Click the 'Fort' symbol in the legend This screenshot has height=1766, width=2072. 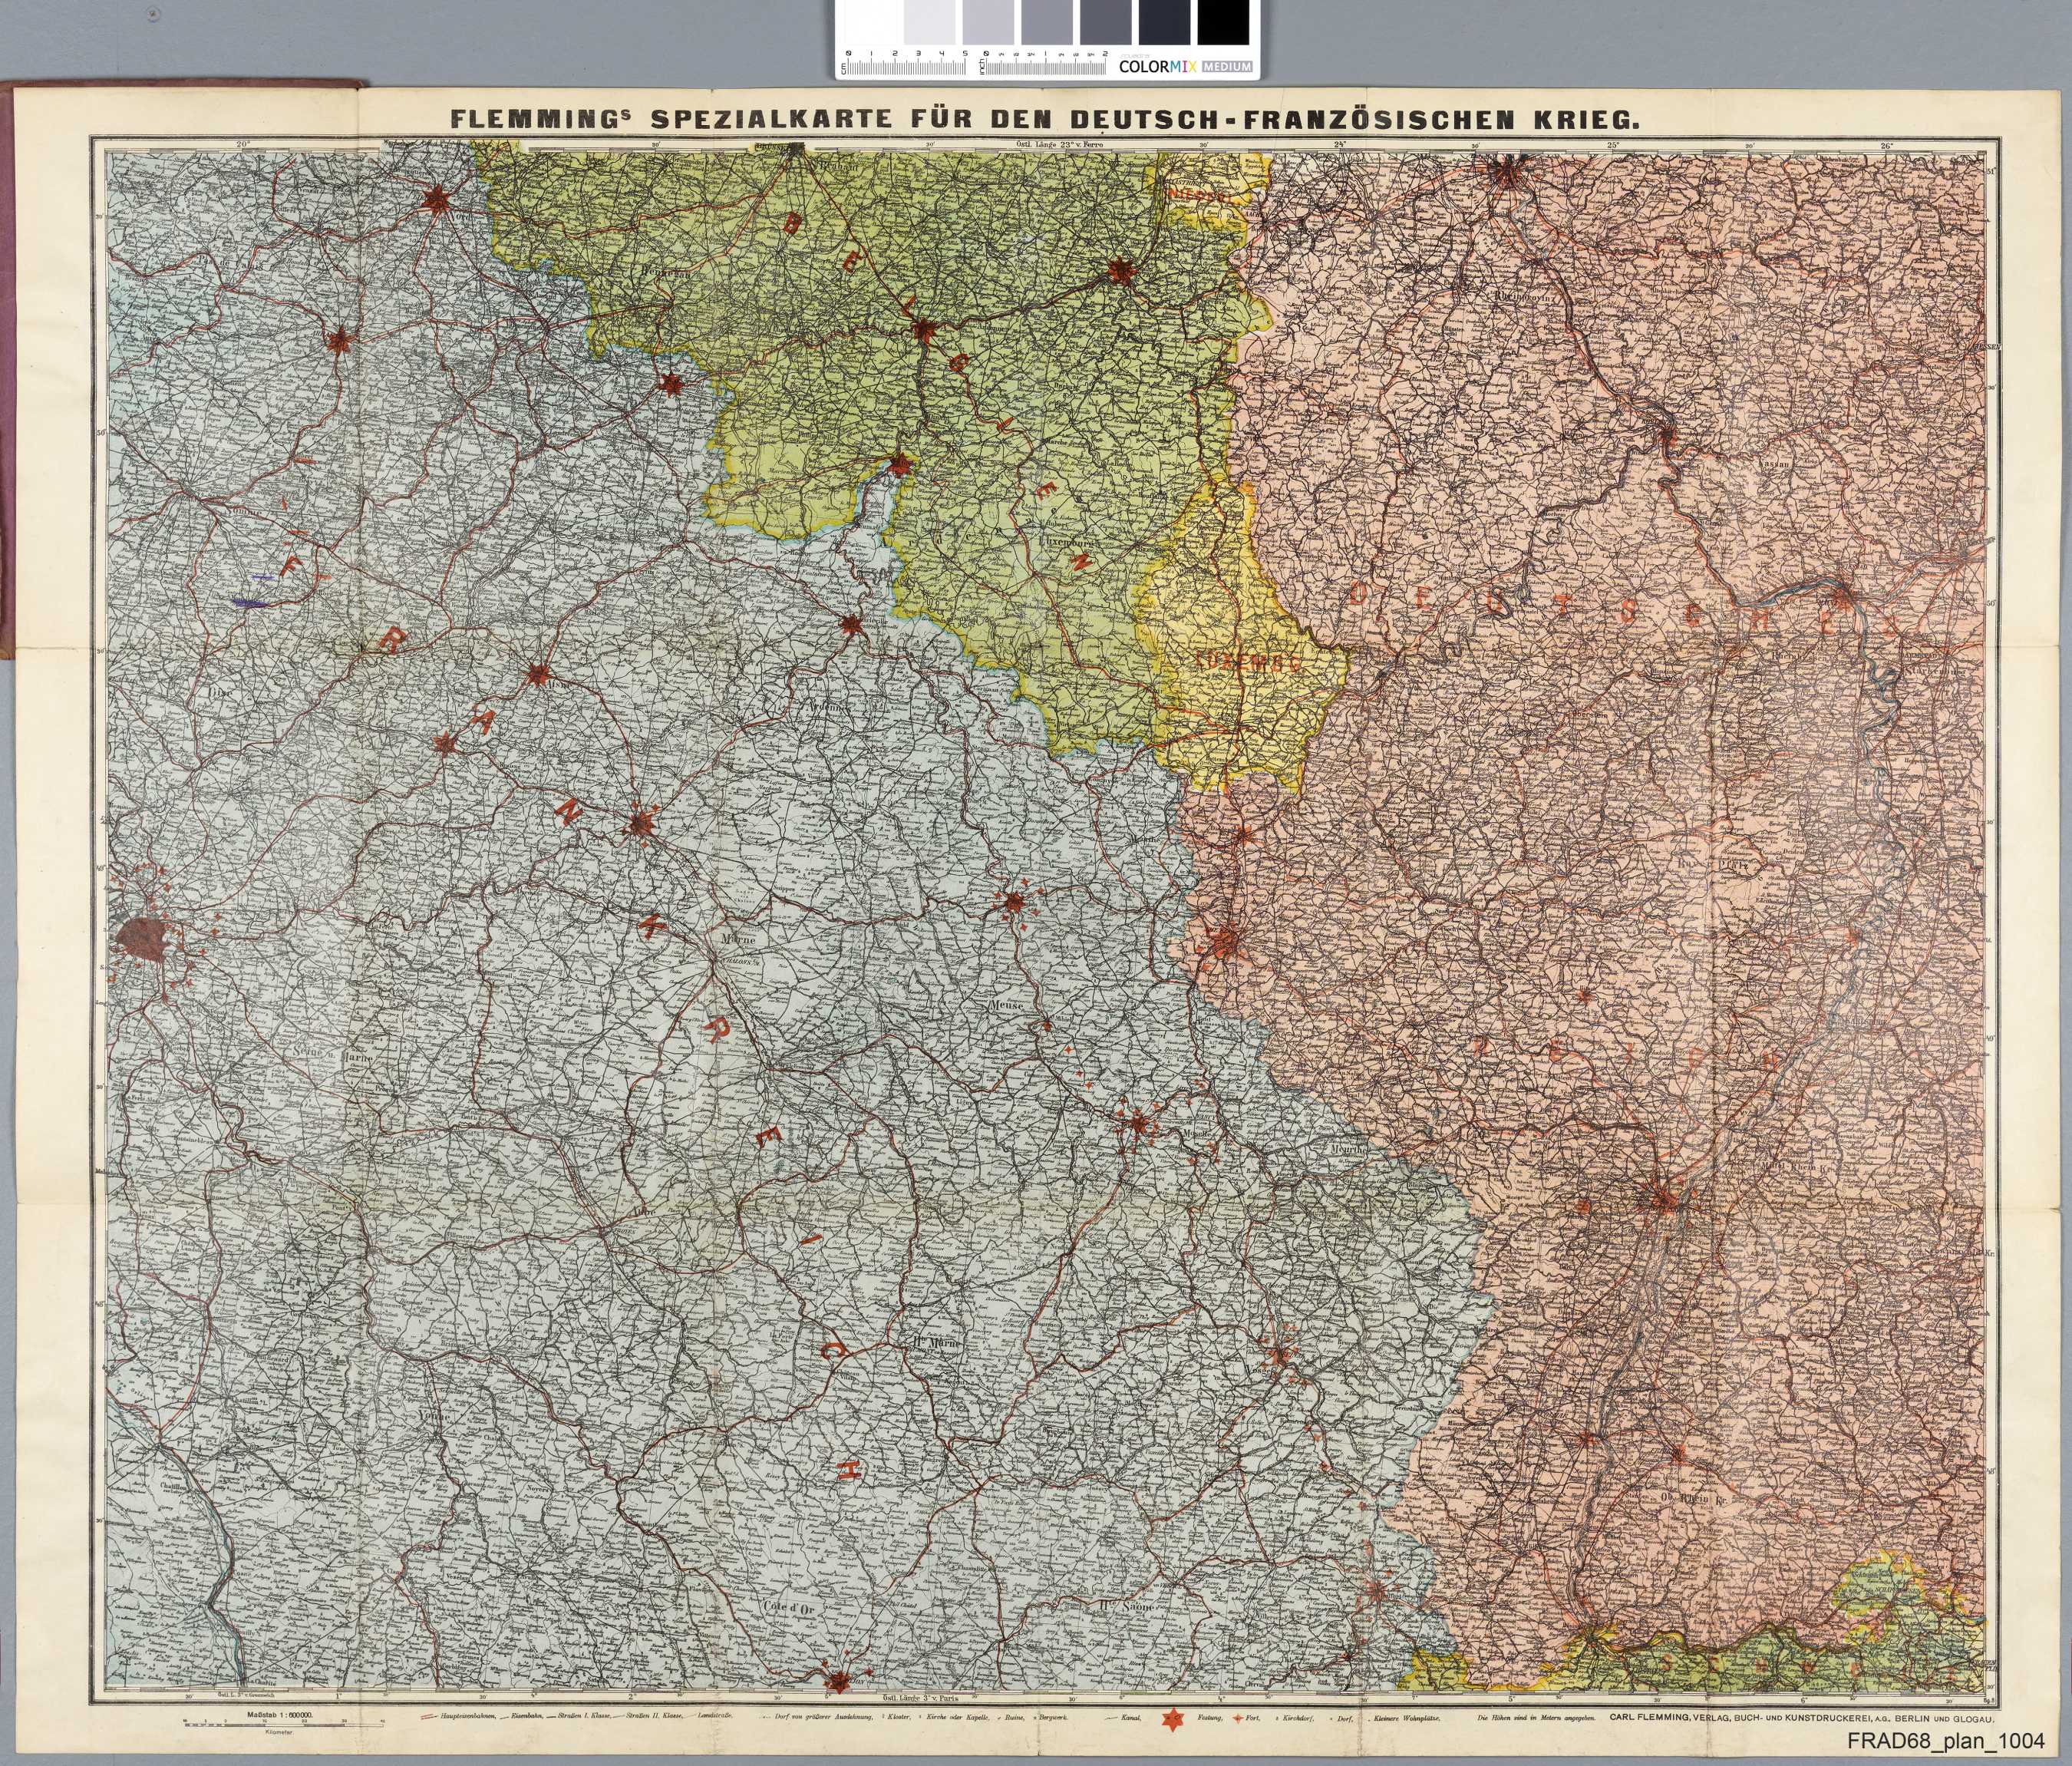tap(1238, 1719)
